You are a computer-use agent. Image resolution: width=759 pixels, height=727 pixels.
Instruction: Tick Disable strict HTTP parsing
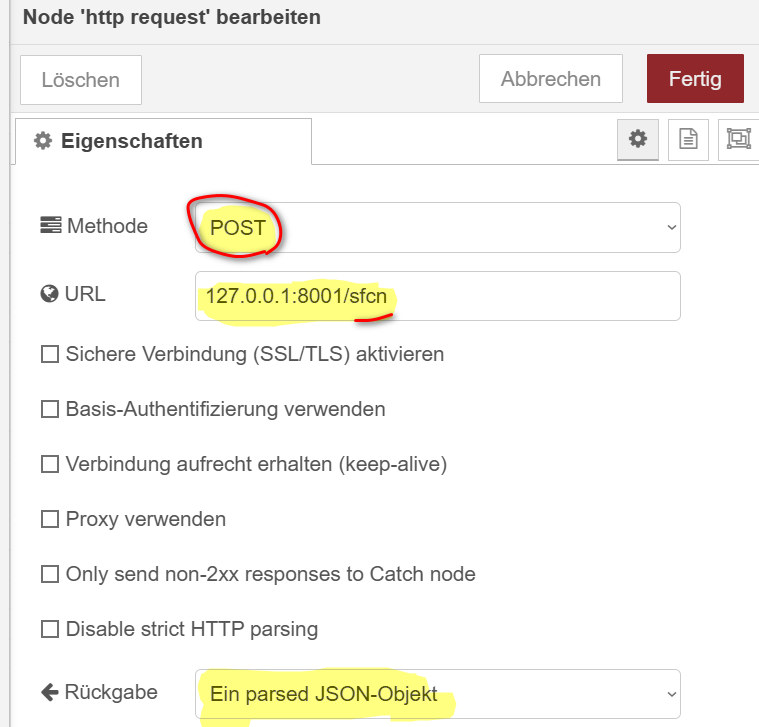click(50, 629)
